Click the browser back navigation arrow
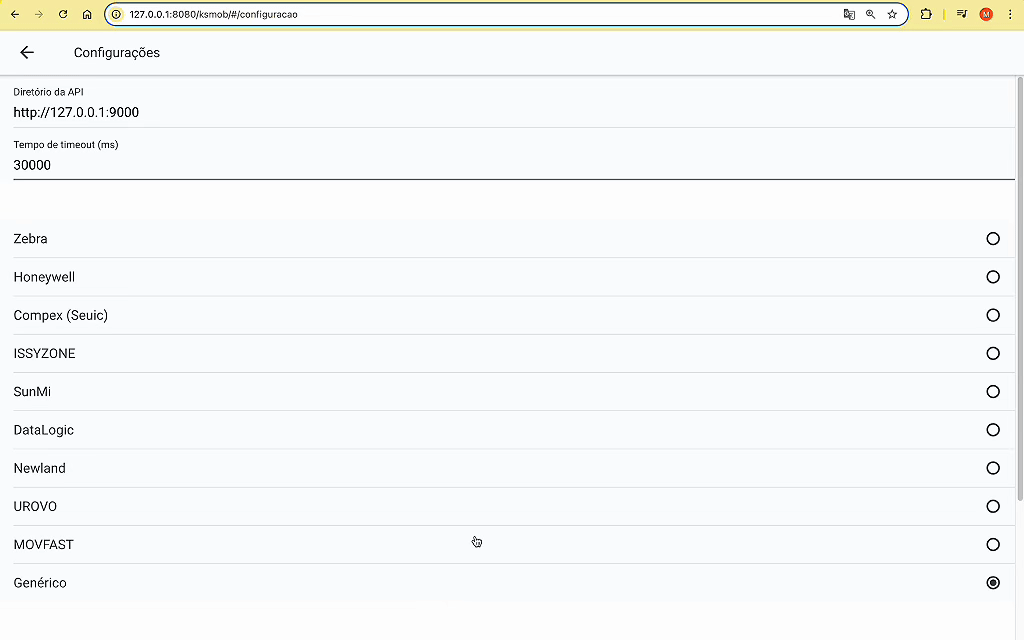Screen dimensions: 1024x640 pos(15,15)
